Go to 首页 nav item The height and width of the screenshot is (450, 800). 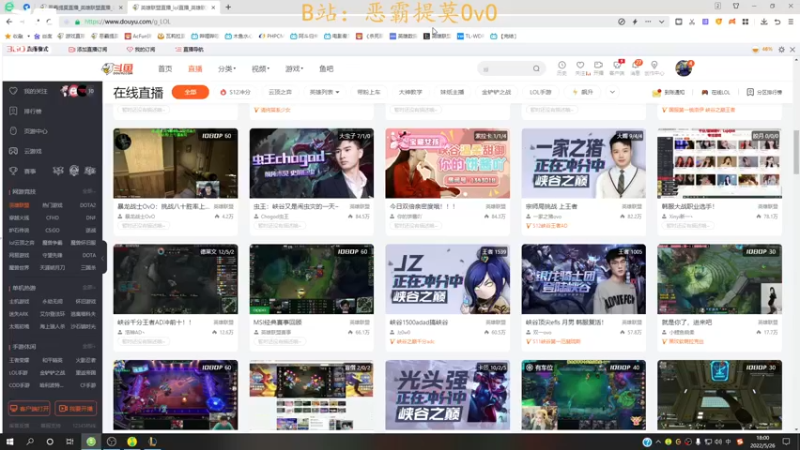pyautogui.click(x=165, y=68)
